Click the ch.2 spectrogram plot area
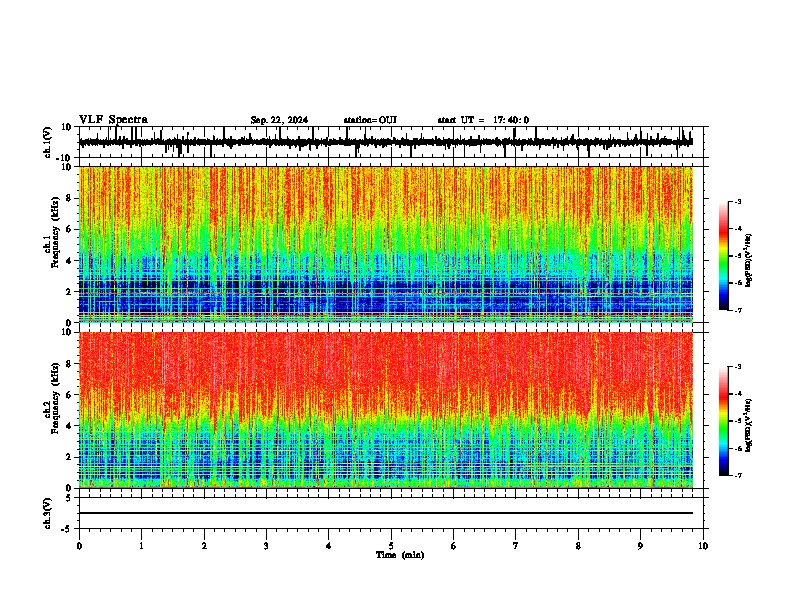792x612 pixels. pyautogui.click(x=386, y=410)
